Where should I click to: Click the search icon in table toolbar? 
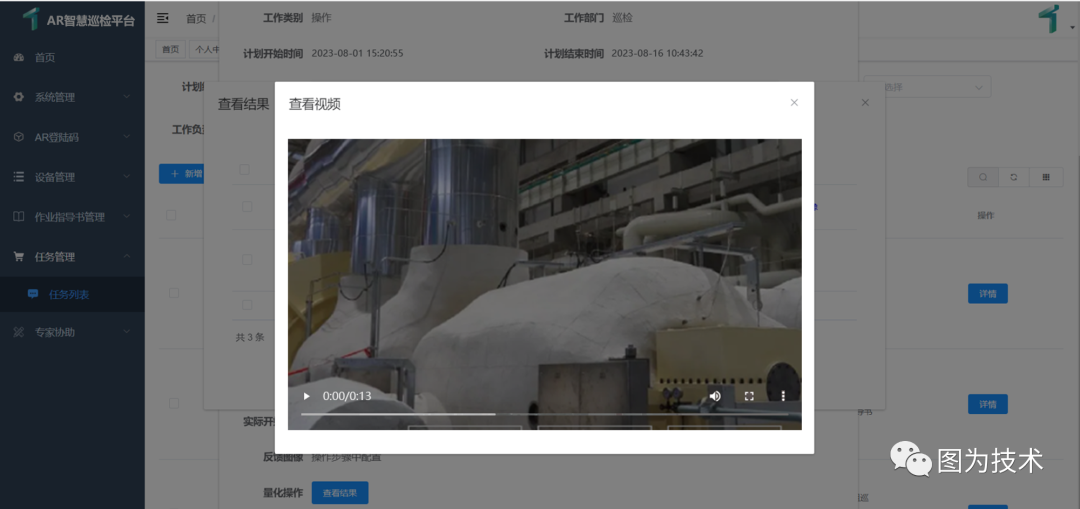point(983,177)
